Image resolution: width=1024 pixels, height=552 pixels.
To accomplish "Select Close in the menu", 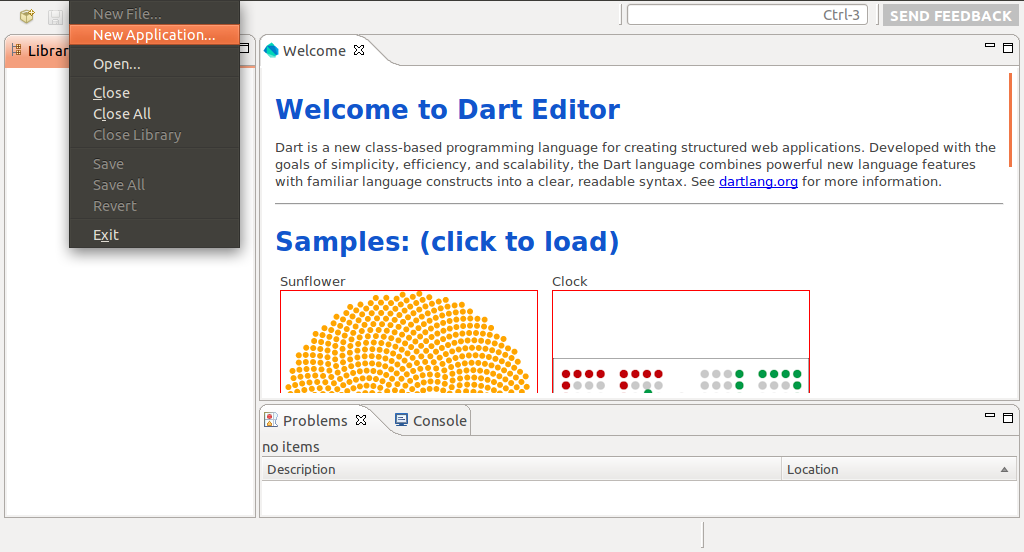I will click(x=154, y=93).
